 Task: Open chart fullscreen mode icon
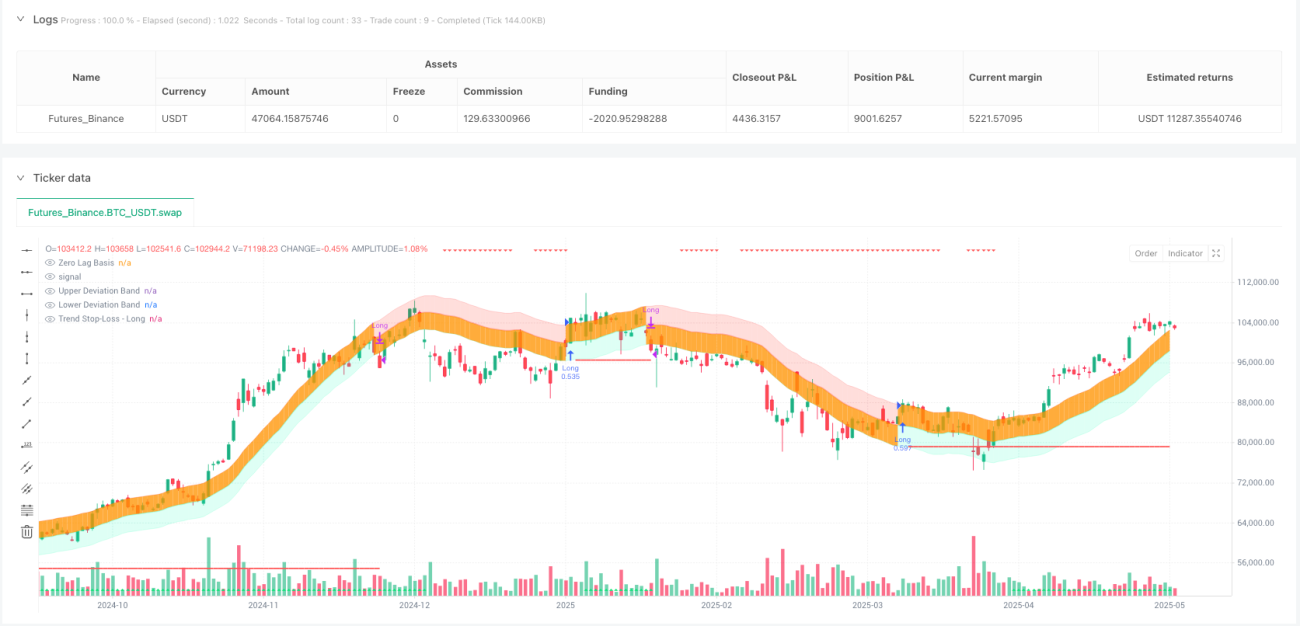[x=1216, y=253]
